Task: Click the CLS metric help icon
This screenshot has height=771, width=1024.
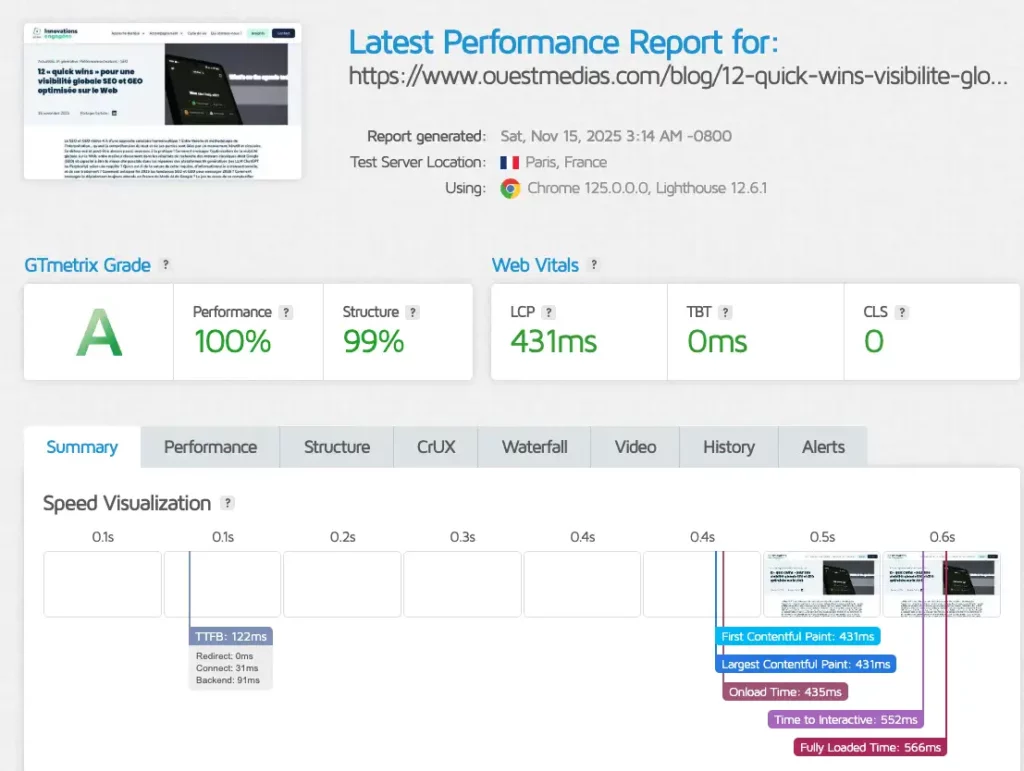Action: point(903,312)
